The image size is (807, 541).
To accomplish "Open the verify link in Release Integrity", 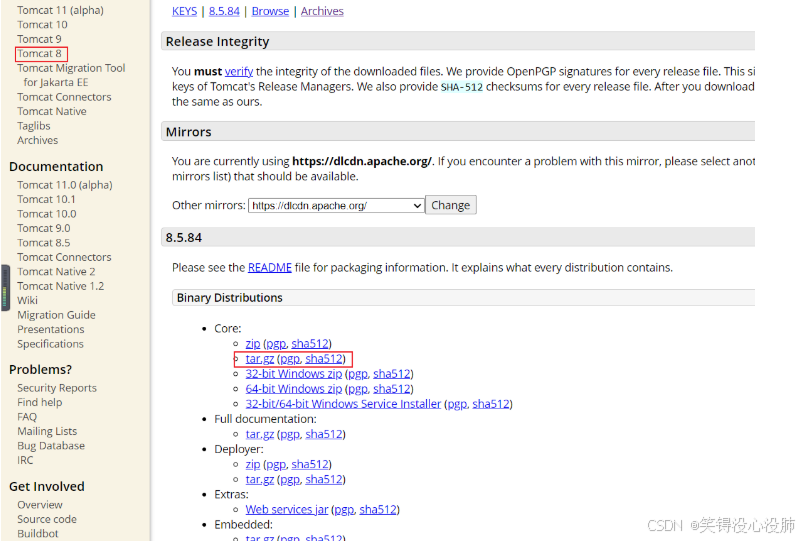I will [x=239, y=71].
